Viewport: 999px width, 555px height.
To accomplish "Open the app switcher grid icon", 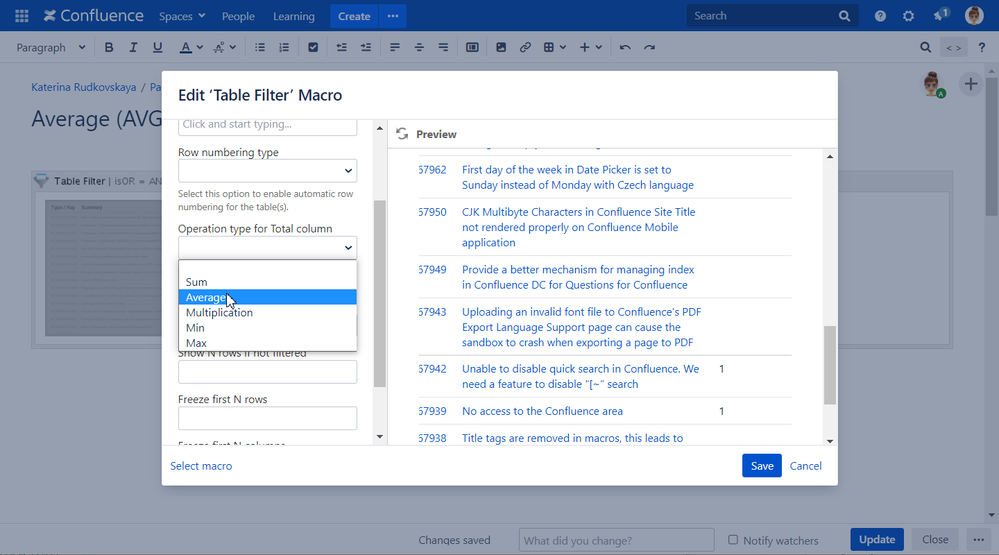I will 22,16.
